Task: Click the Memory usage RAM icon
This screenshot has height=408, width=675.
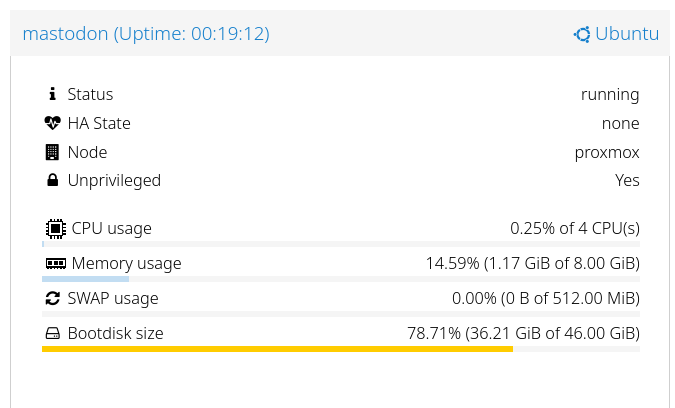Action: 56,264
